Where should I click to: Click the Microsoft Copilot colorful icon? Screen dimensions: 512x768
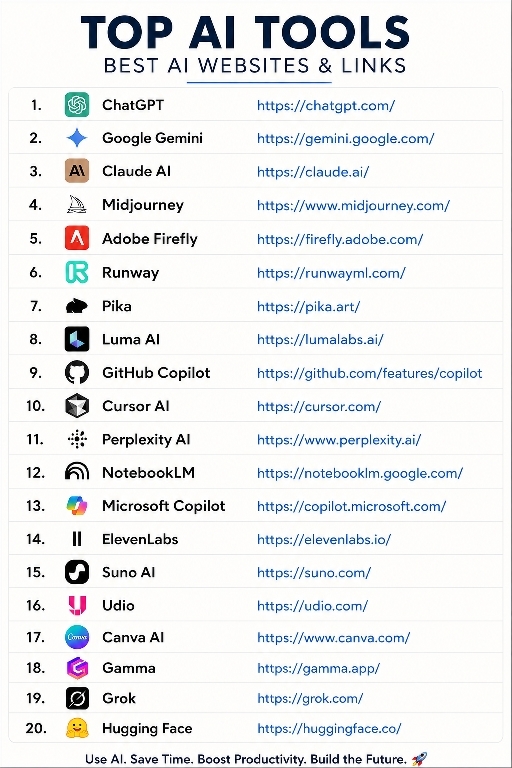click(x=77, y=505)
